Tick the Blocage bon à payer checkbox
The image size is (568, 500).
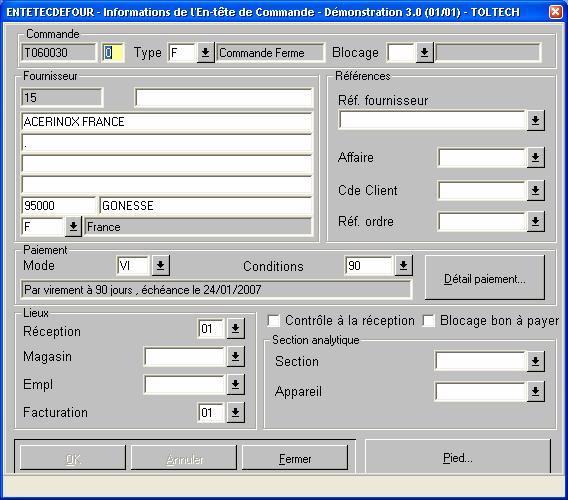[429, 321]
